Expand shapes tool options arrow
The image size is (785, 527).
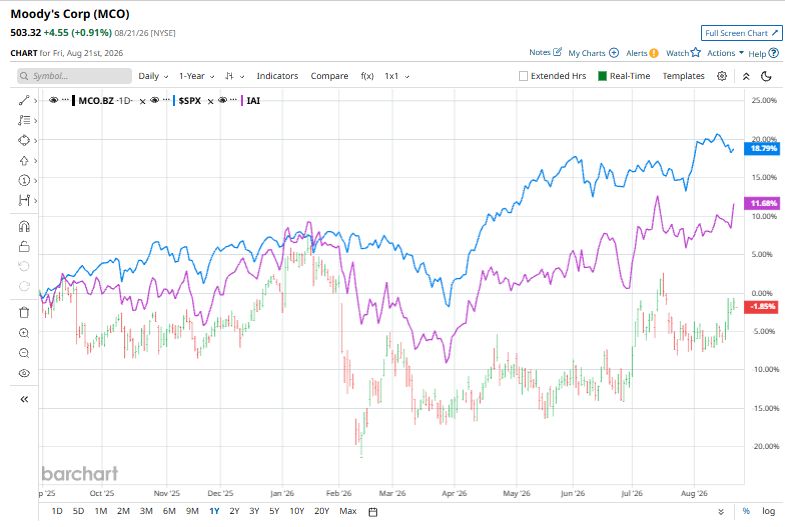(x=36, y=141)
